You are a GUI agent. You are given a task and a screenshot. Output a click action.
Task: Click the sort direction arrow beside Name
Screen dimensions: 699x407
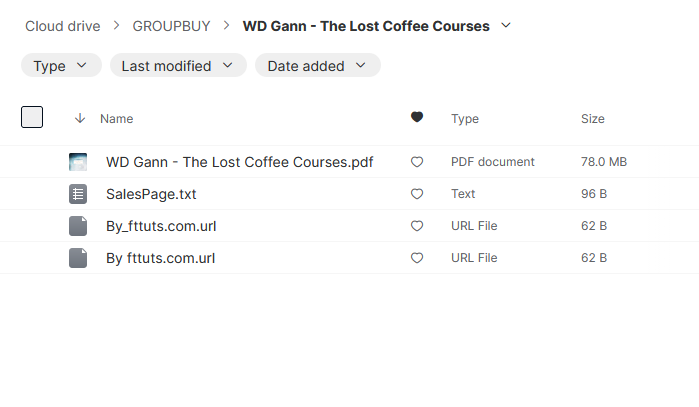80,118
